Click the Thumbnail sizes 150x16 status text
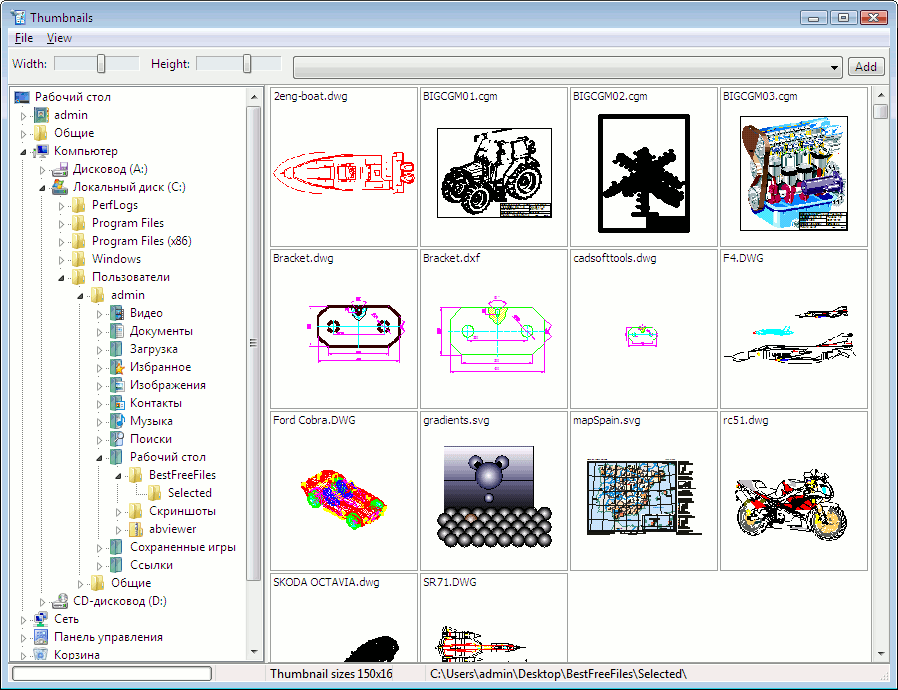Screen dimensions: 898x690 pyautogui.click(x=331, y=674)
